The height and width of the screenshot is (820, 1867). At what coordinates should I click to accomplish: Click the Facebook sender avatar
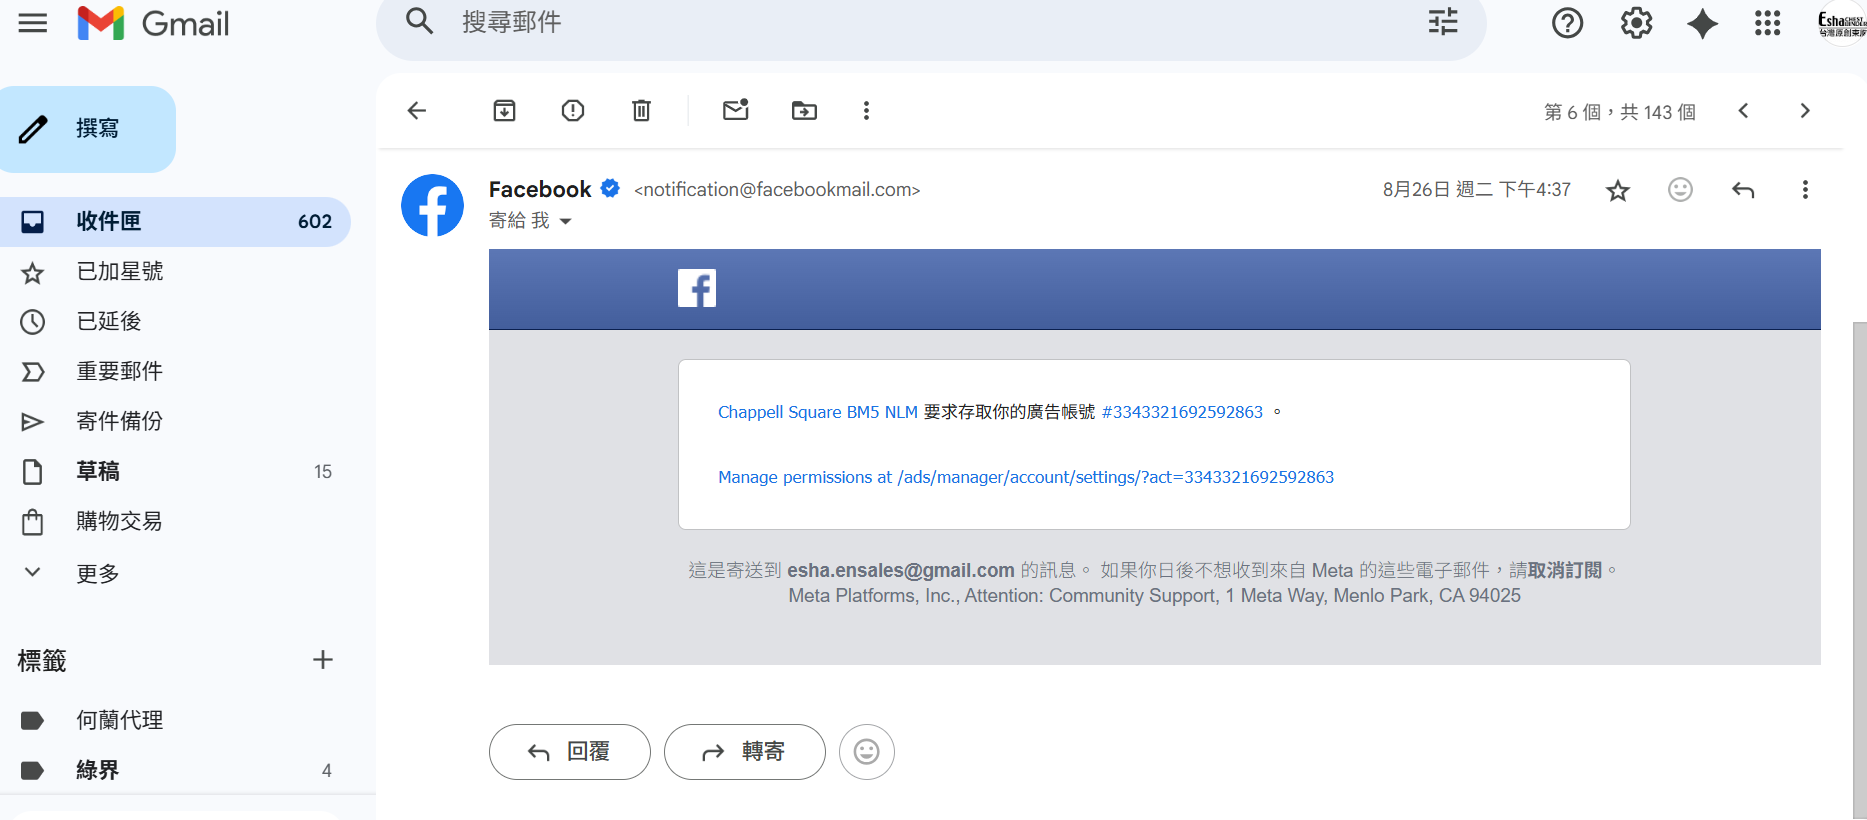click(x=432, y=205)
